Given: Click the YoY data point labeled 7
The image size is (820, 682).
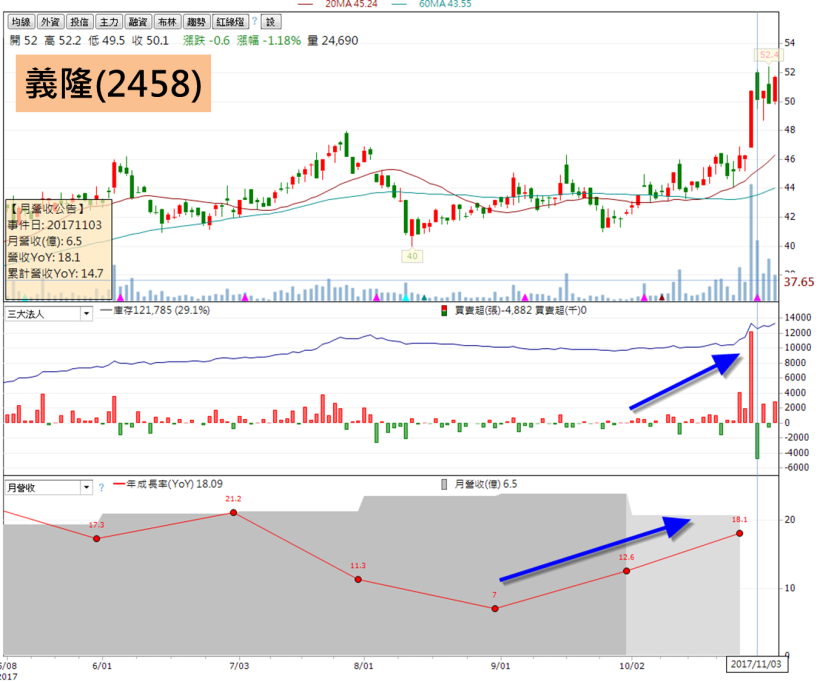Looking at the screenshot, I should coord(495,609).
